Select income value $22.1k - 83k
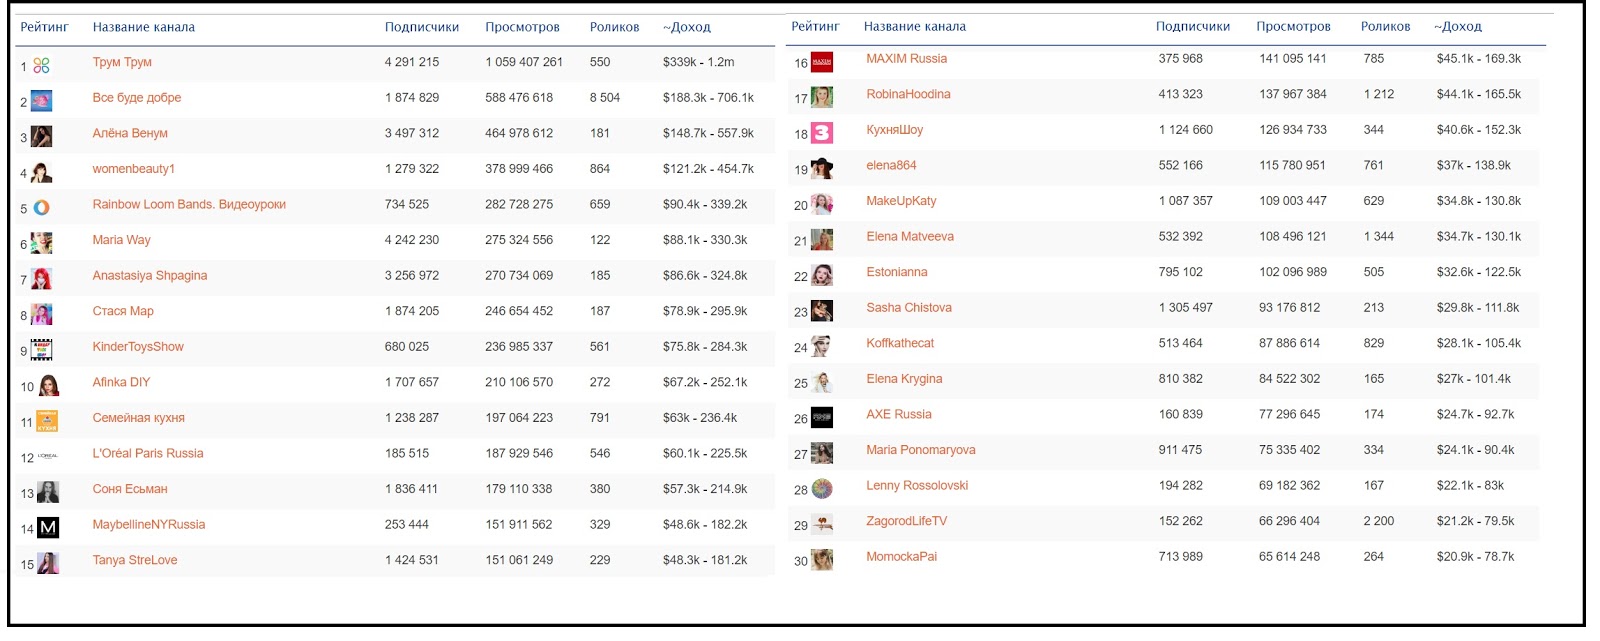This screenshot has width=1600, height=641. pos(1470,486)
